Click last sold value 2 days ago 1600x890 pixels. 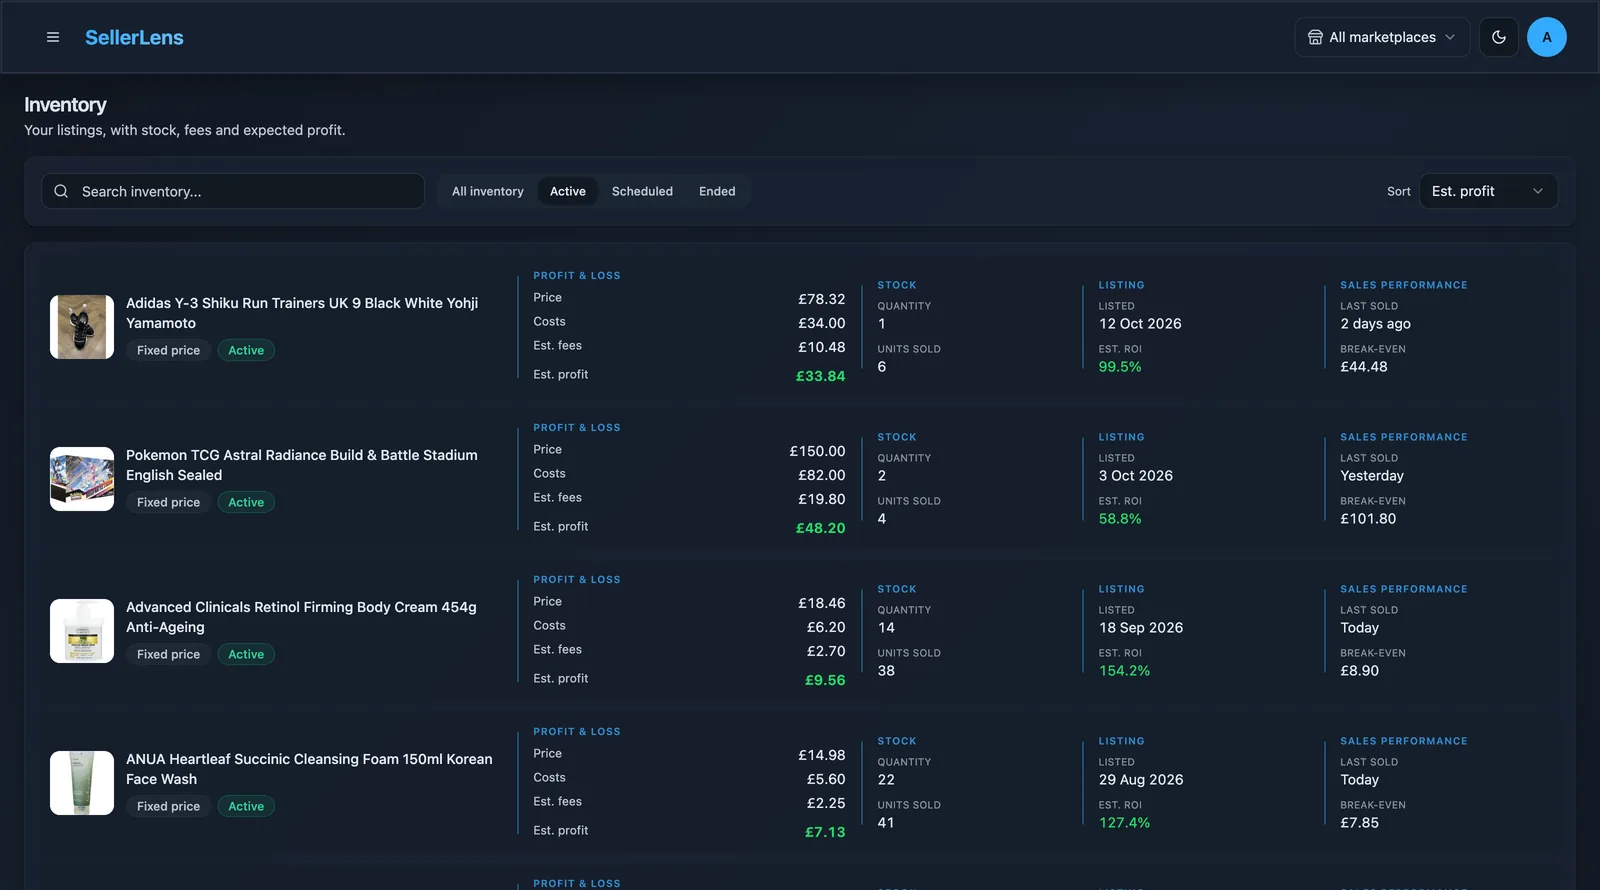click(1375, 324)
